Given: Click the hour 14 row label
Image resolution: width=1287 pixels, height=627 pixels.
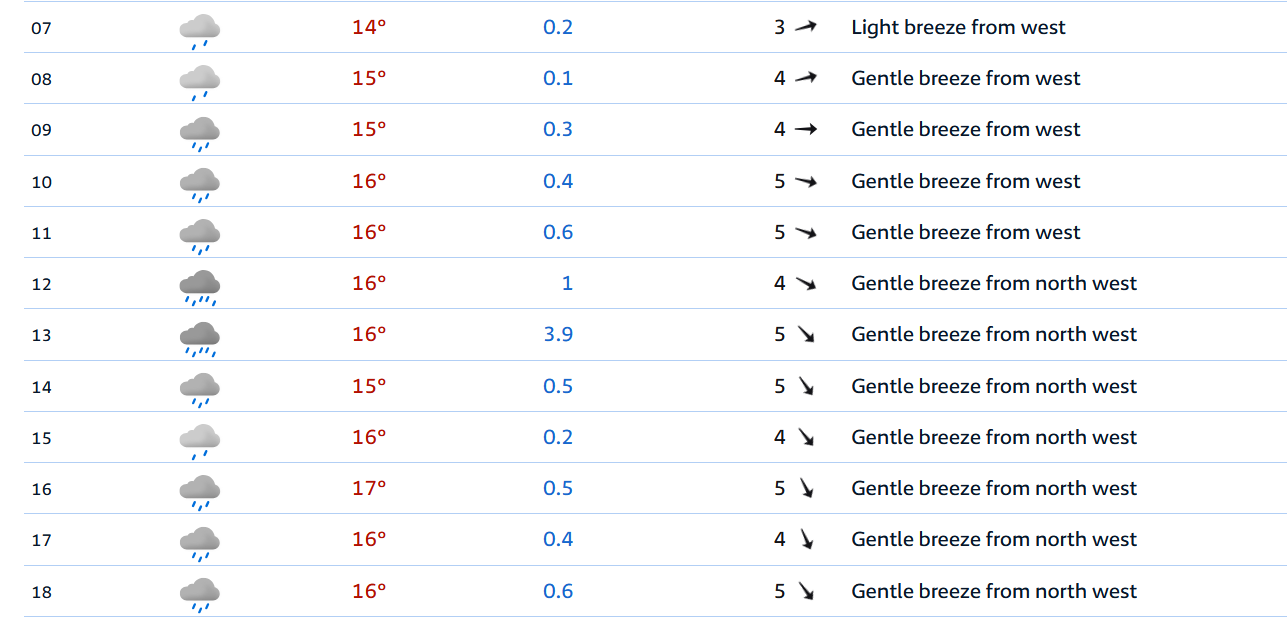Looking at the screenshot, I should 41,387.
